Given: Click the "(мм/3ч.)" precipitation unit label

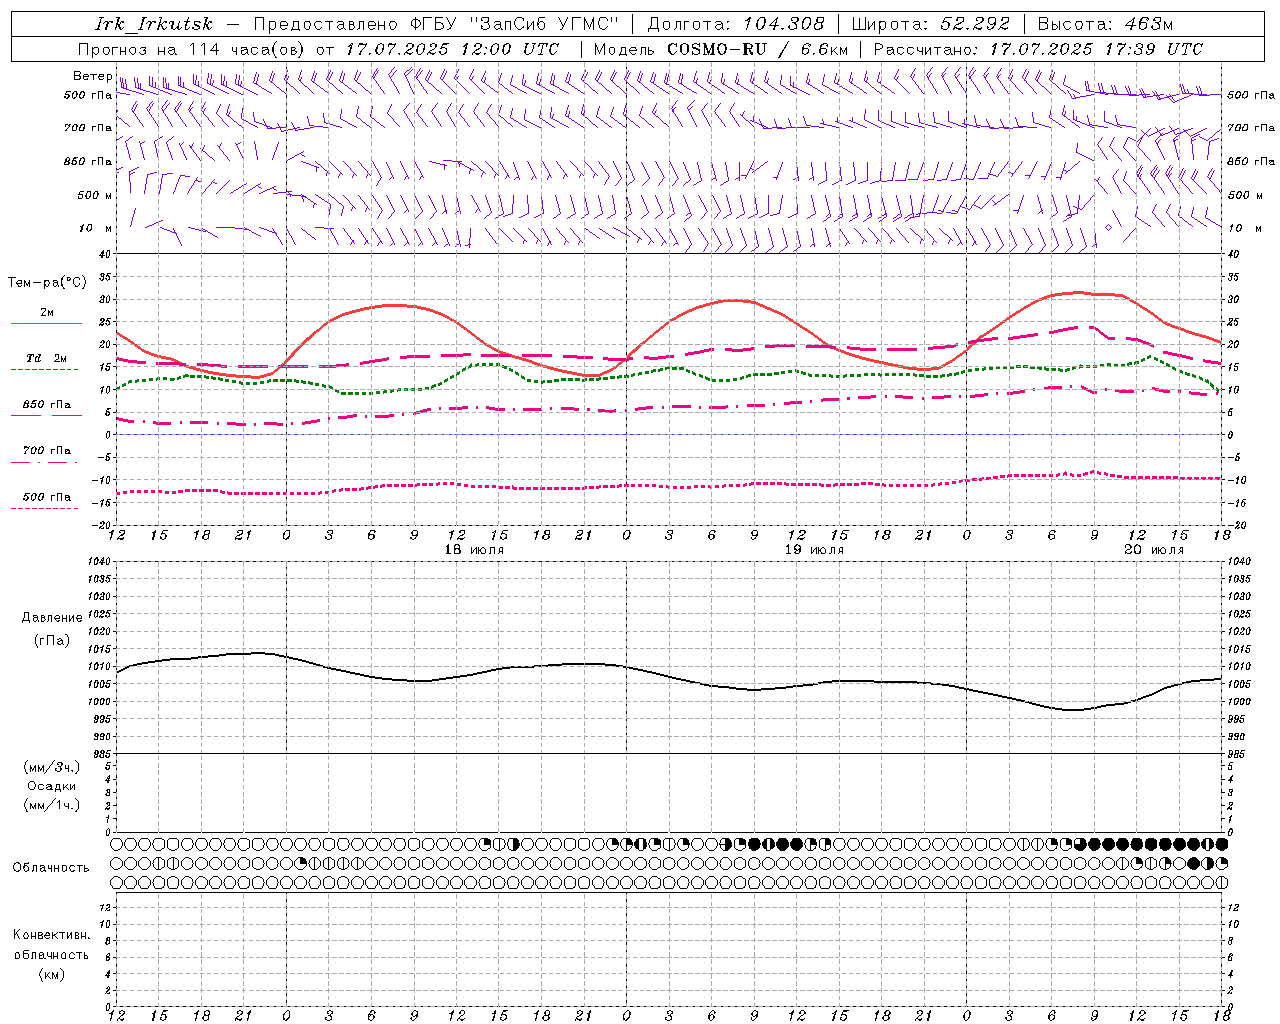Looking at the screenshot, I should (x=52, y=767).
